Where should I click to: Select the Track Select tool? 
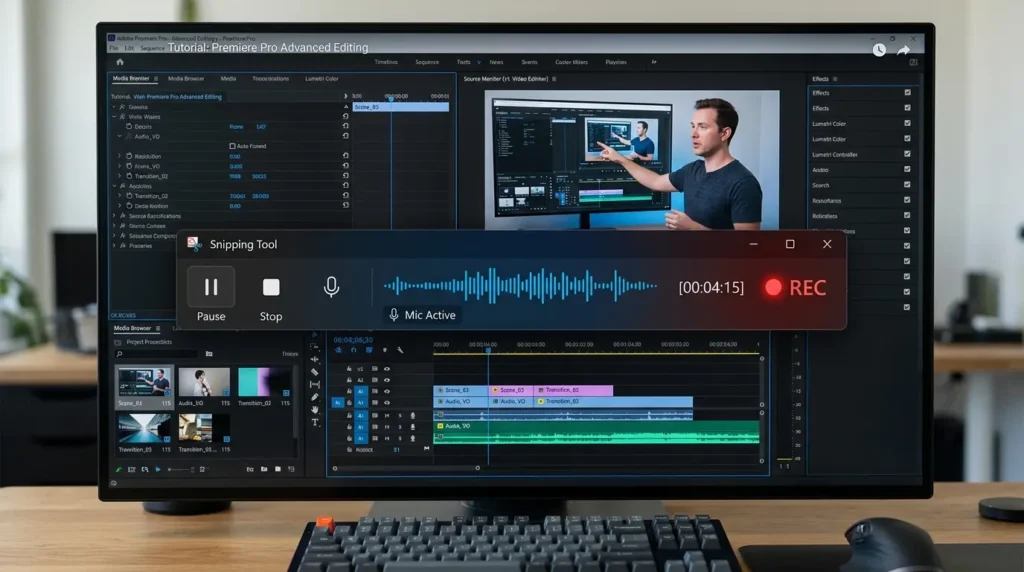(315, 347)
